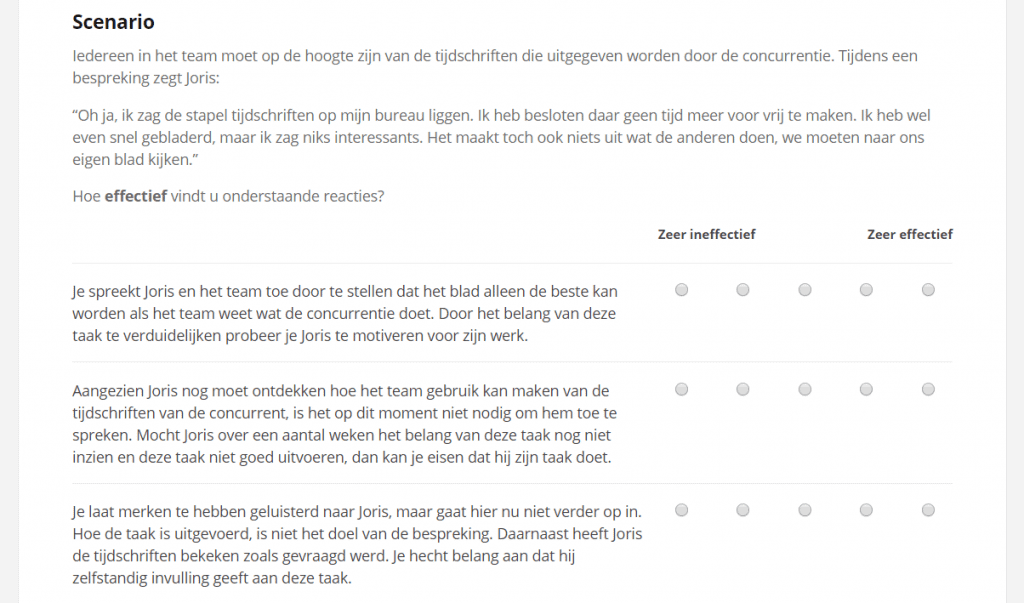Select fourth rating option for 'Je laat merken' response

coord(866,510)
